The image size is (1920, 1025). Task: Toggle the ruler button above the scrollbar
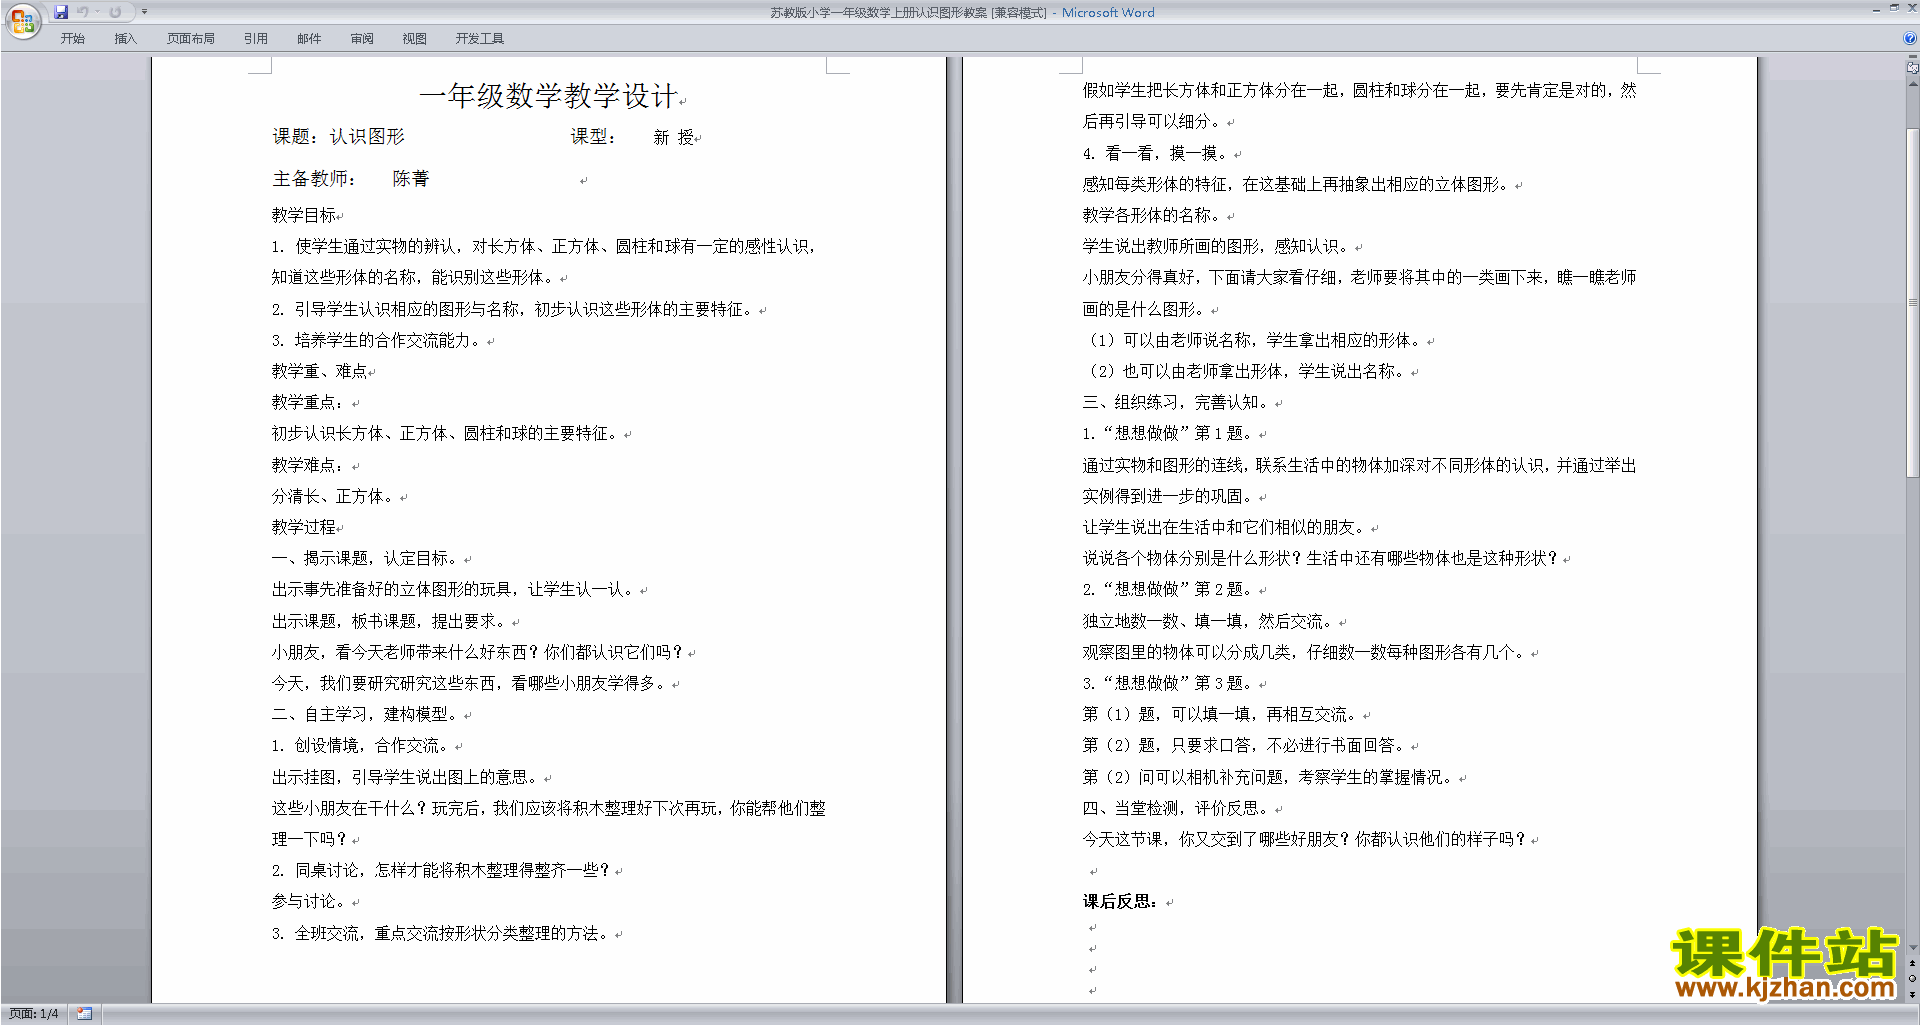point(1913,68)
